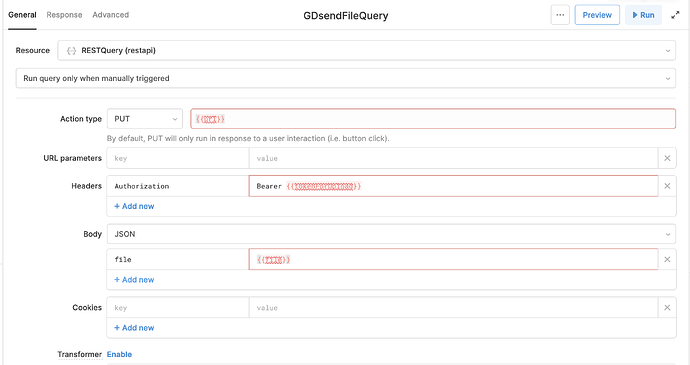Click the Bearer token value field
Viewport: 690px width, 365px height.
453,186
